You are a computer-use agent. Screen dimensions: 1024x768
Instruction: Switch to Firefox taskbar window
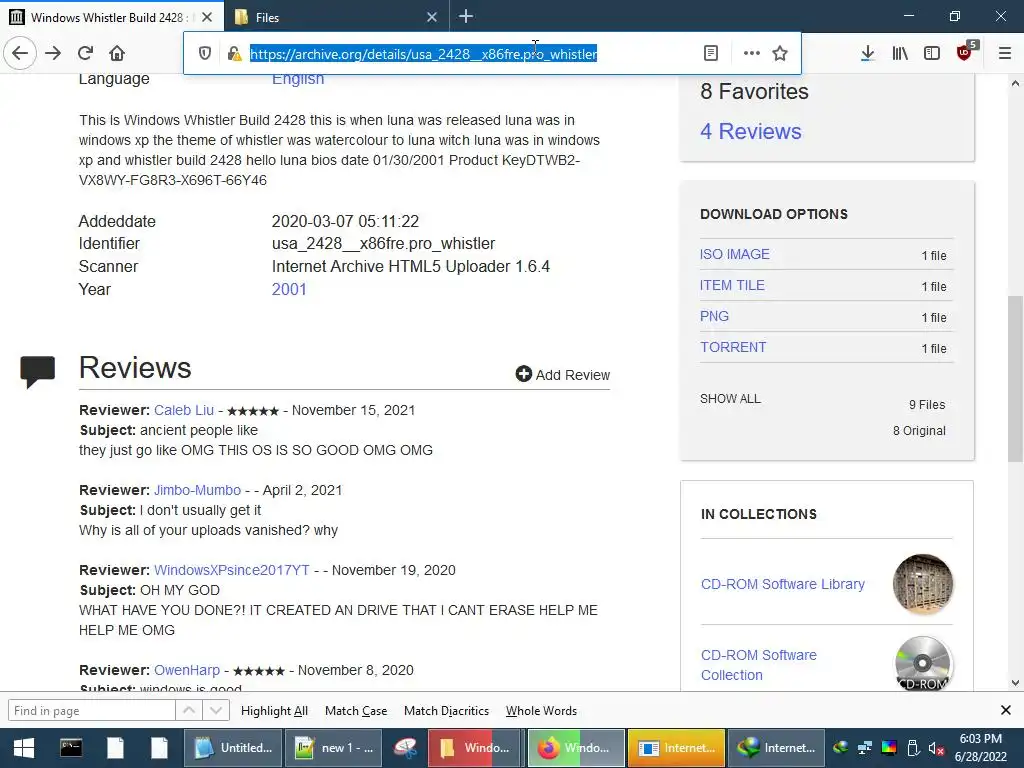(575, 748)
